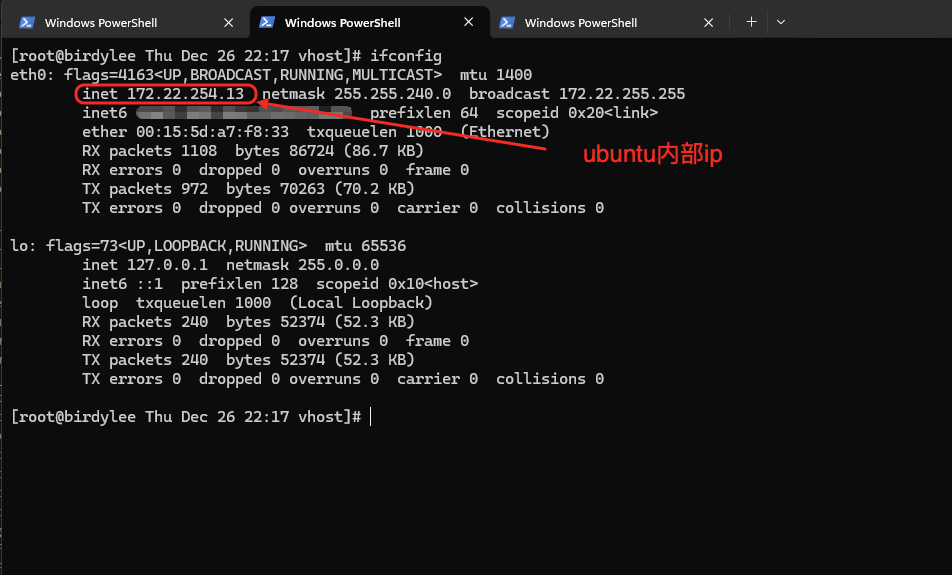Viewport: 952px width, 575px height.
Task: Click the interface name 'eth0:'
Action: click(x=33, y=75)
